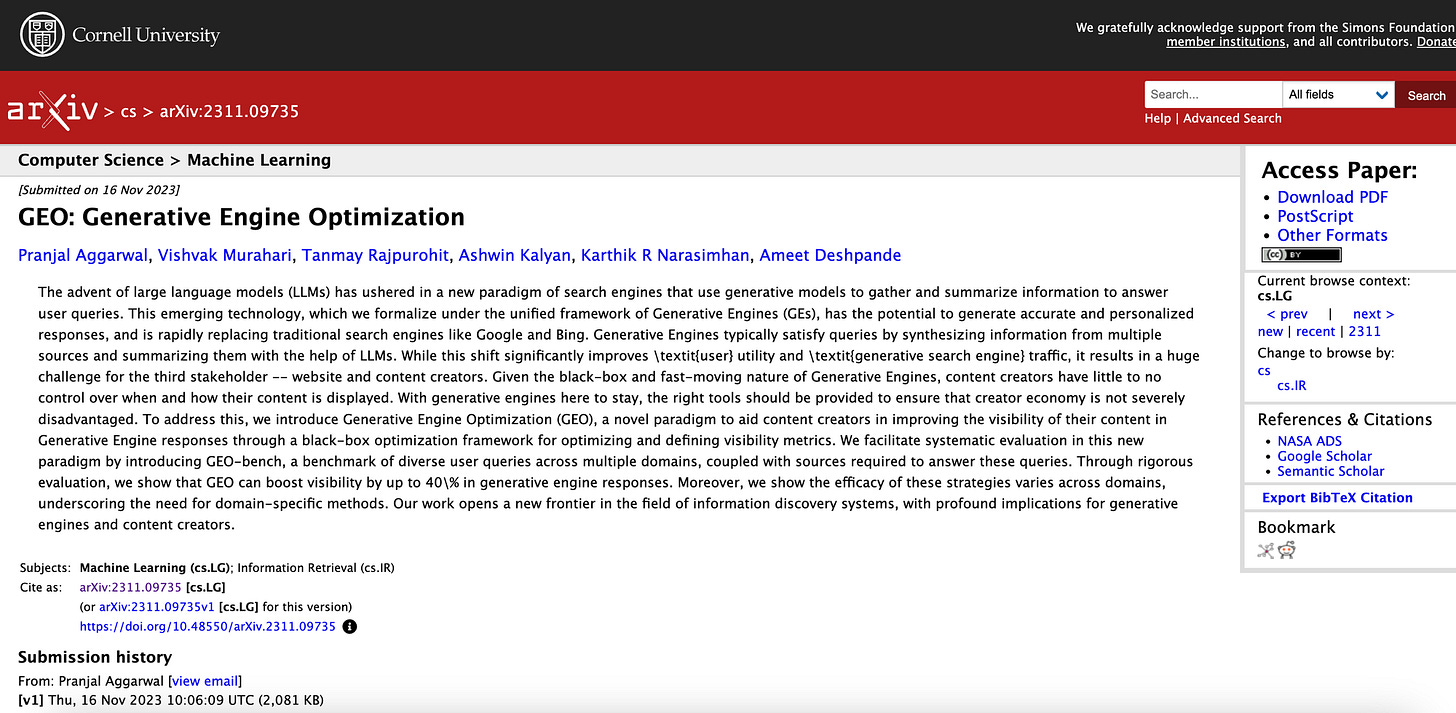Open Advanced Search
The height and width of the screenshot is (713, 1456).
click(x=1232, y=118)
